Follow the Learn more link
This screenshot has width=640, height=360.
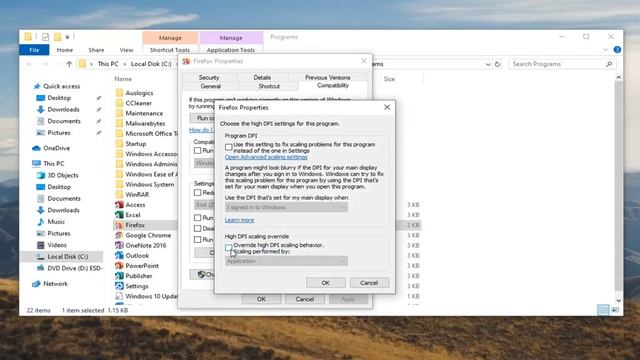(239, 220)
